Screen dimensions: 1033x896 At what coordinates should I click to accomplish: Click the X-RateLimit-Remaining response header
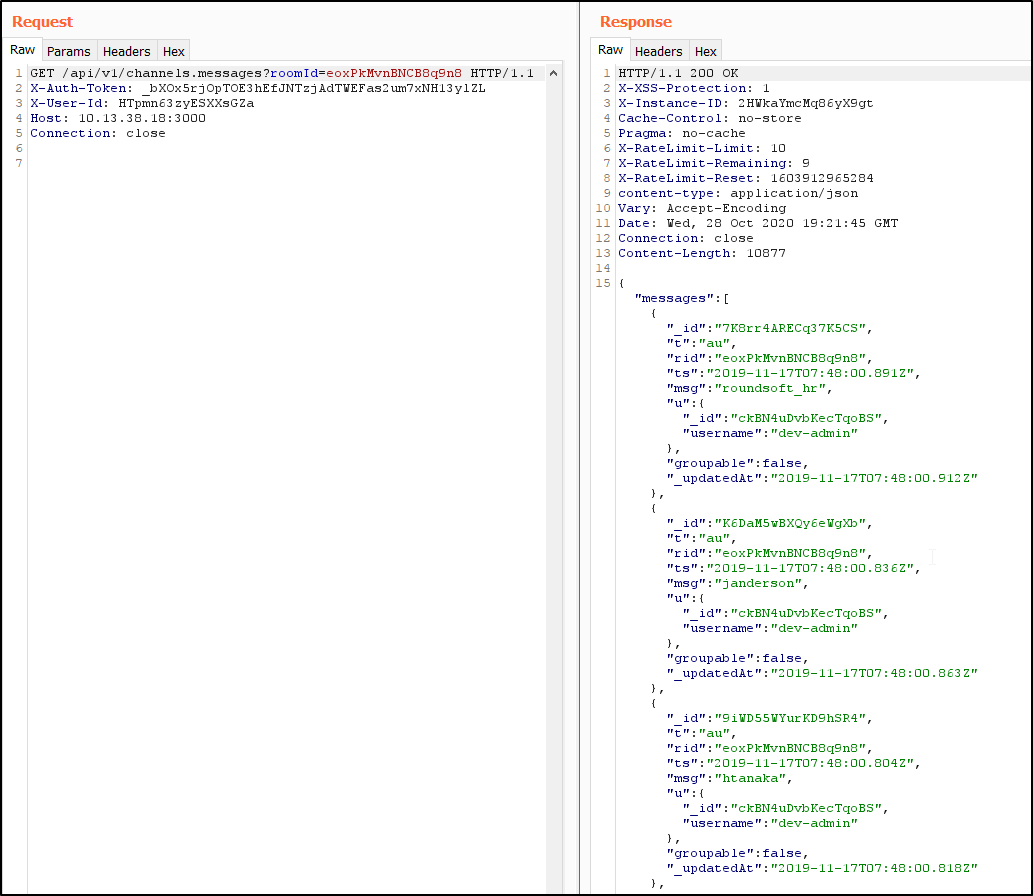click(x=702, y=163)
